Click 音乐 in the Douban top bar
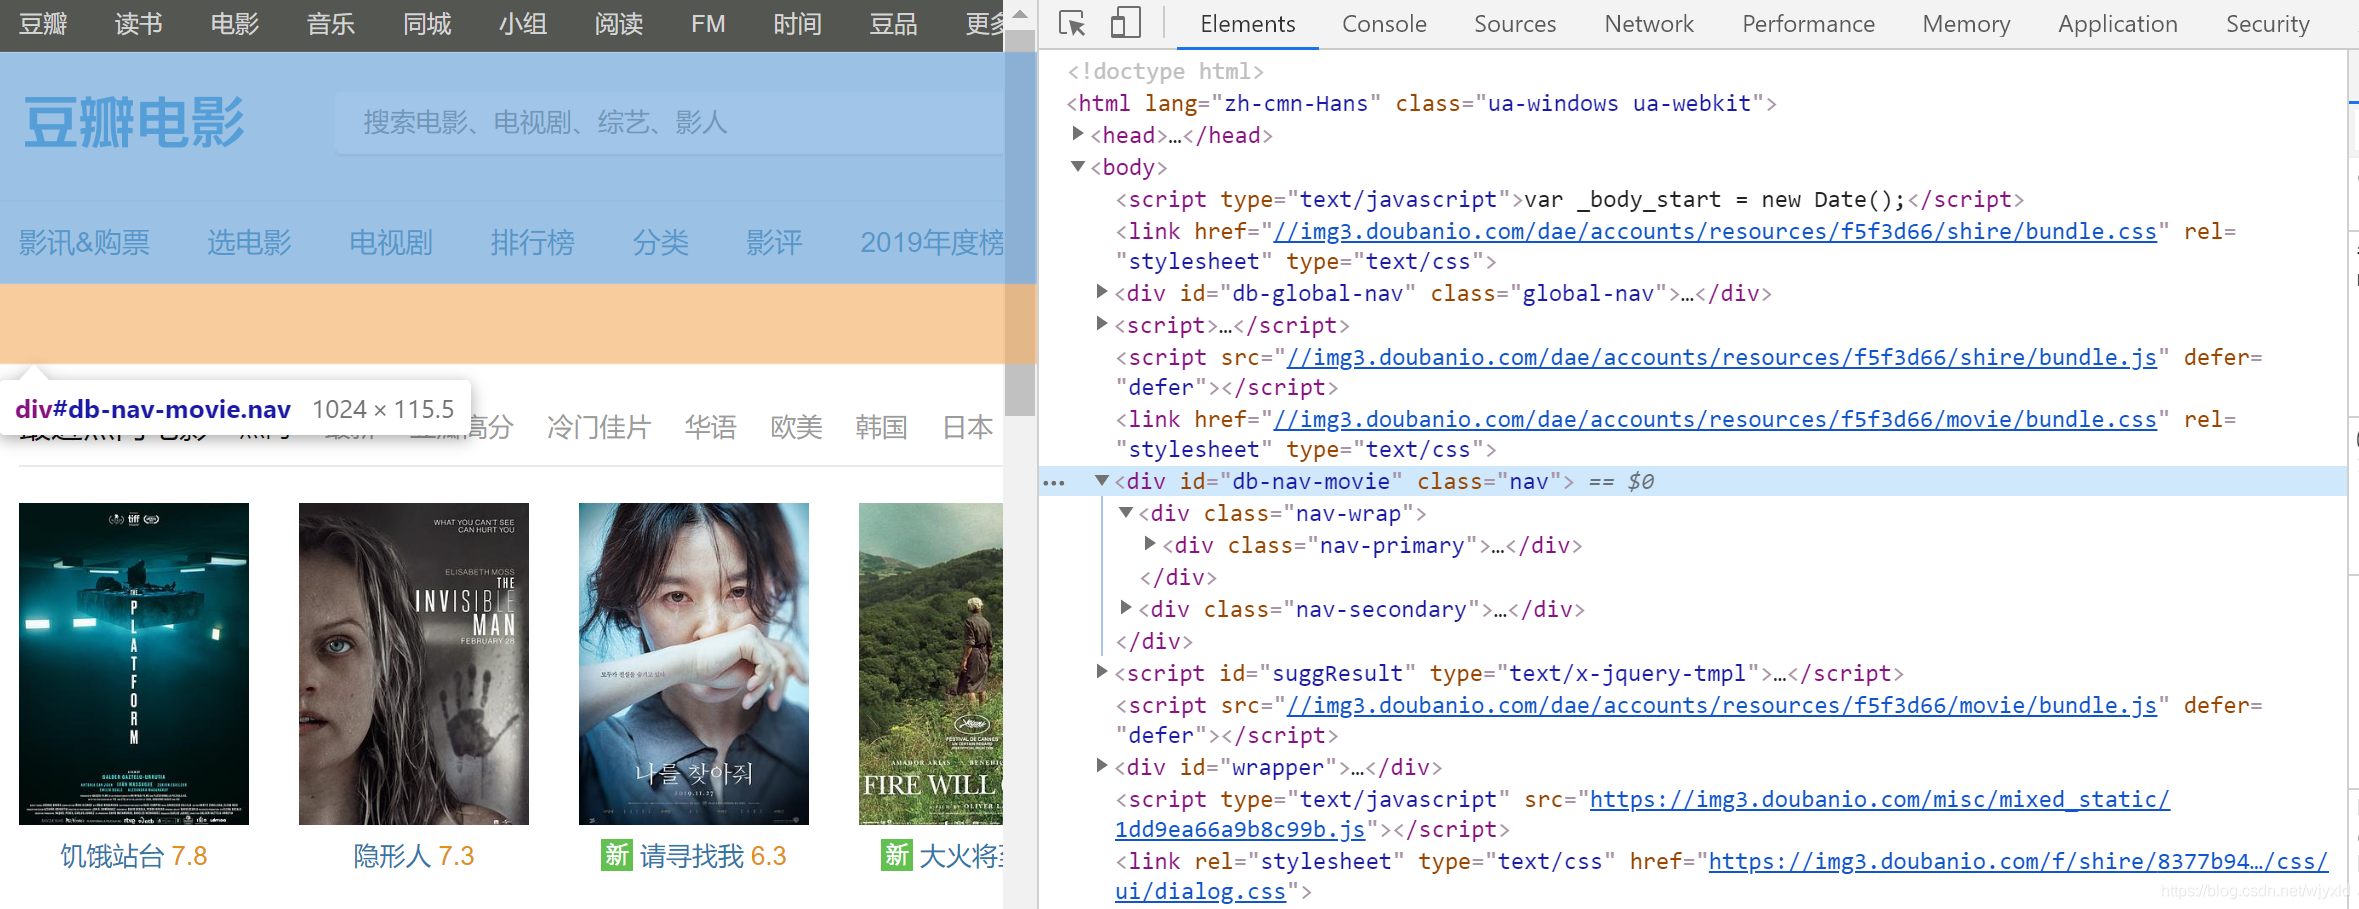 click(331, 24)
